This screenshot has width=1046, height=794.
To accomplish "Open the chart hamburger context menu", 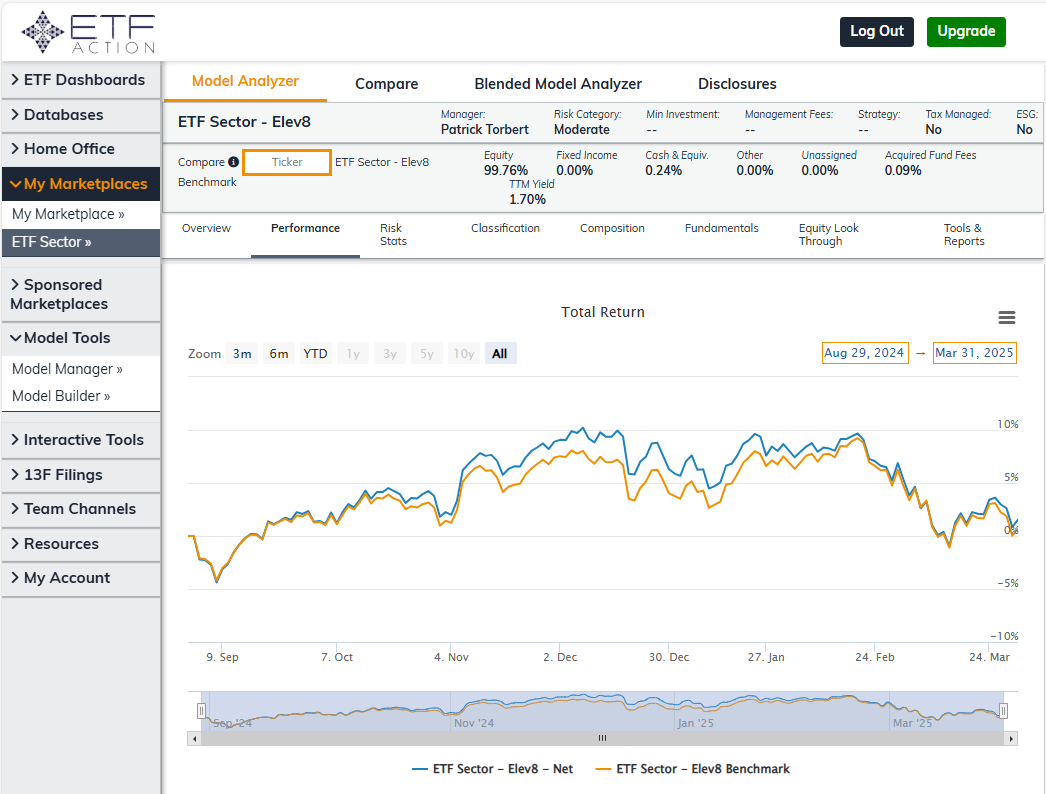I will coord(1007,318).
